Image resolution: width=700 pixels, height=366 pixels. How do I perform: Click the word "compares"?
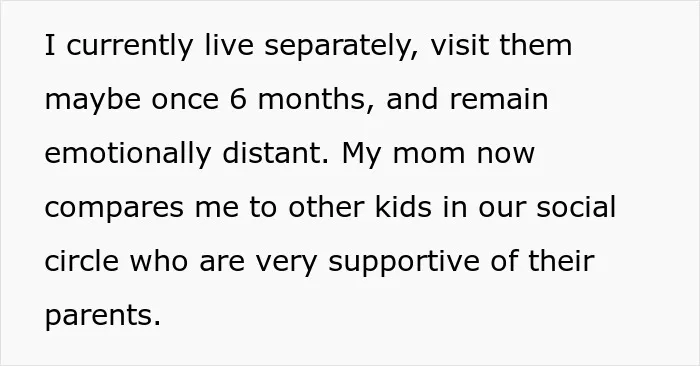[114, 209]
